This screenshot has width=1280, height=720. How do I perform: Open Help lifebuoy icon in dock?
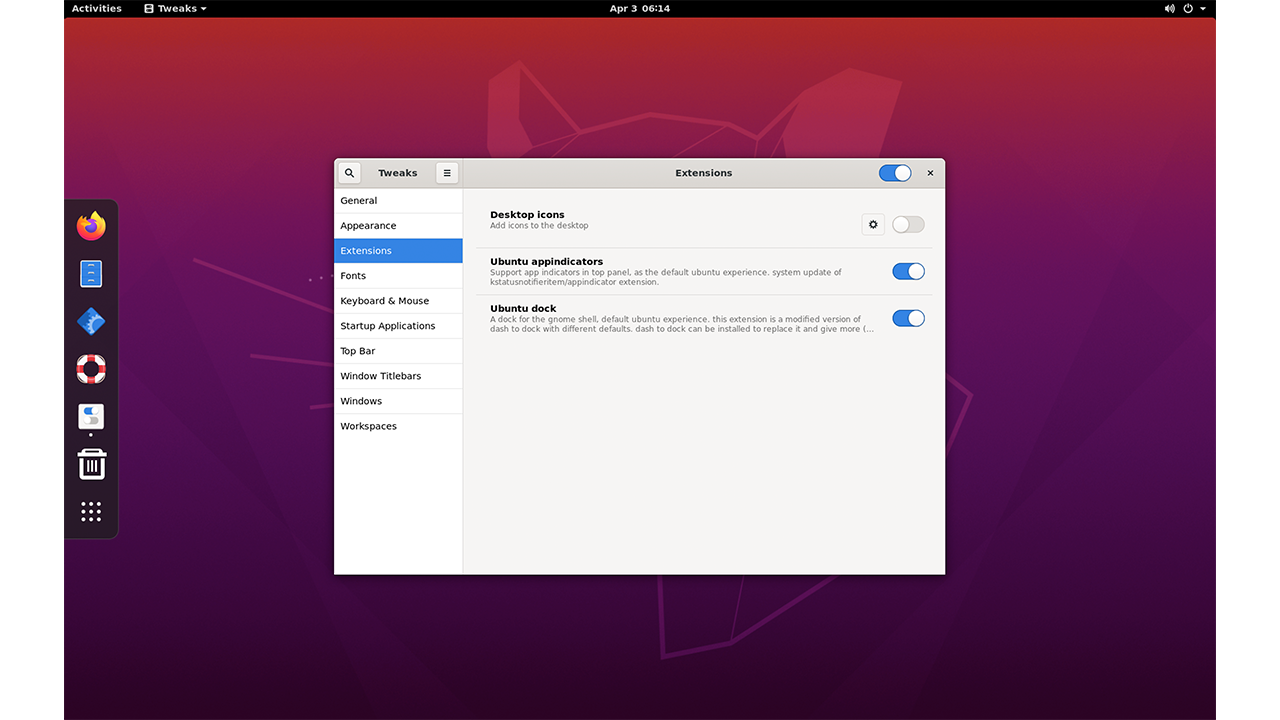pos(91,369)
